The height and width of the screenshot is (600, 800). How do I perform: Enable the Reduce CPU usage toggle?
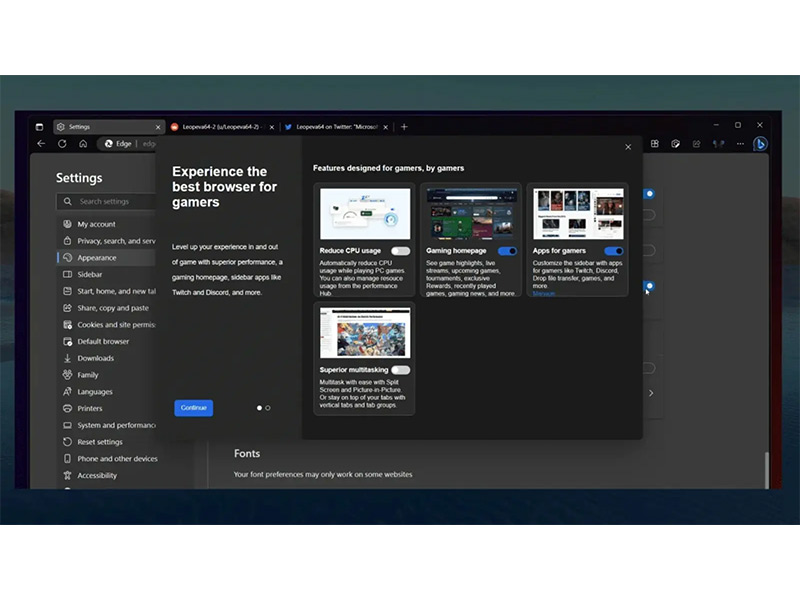pos(401,251)
